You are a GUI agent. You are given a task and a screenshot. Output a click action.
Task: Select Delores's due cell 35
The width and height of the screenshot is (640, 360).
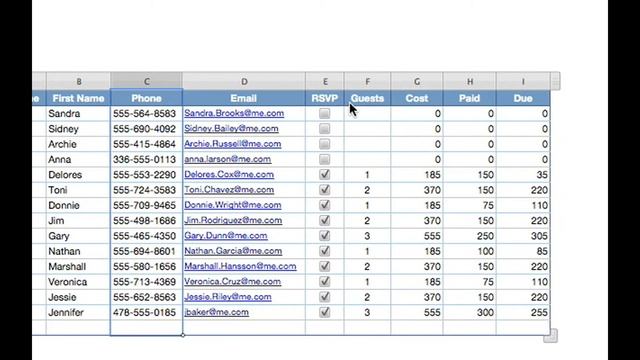(523, 175)
